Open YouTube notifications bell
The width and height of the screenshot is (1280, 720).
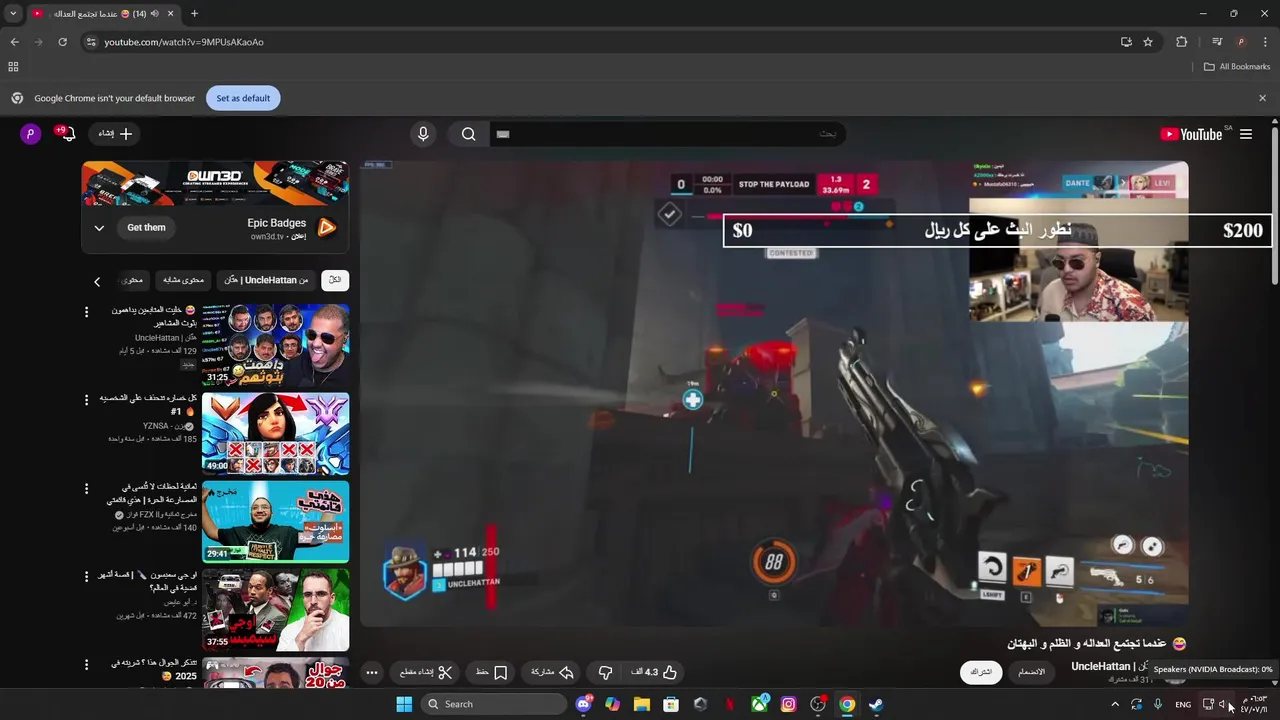click(67, 134)
